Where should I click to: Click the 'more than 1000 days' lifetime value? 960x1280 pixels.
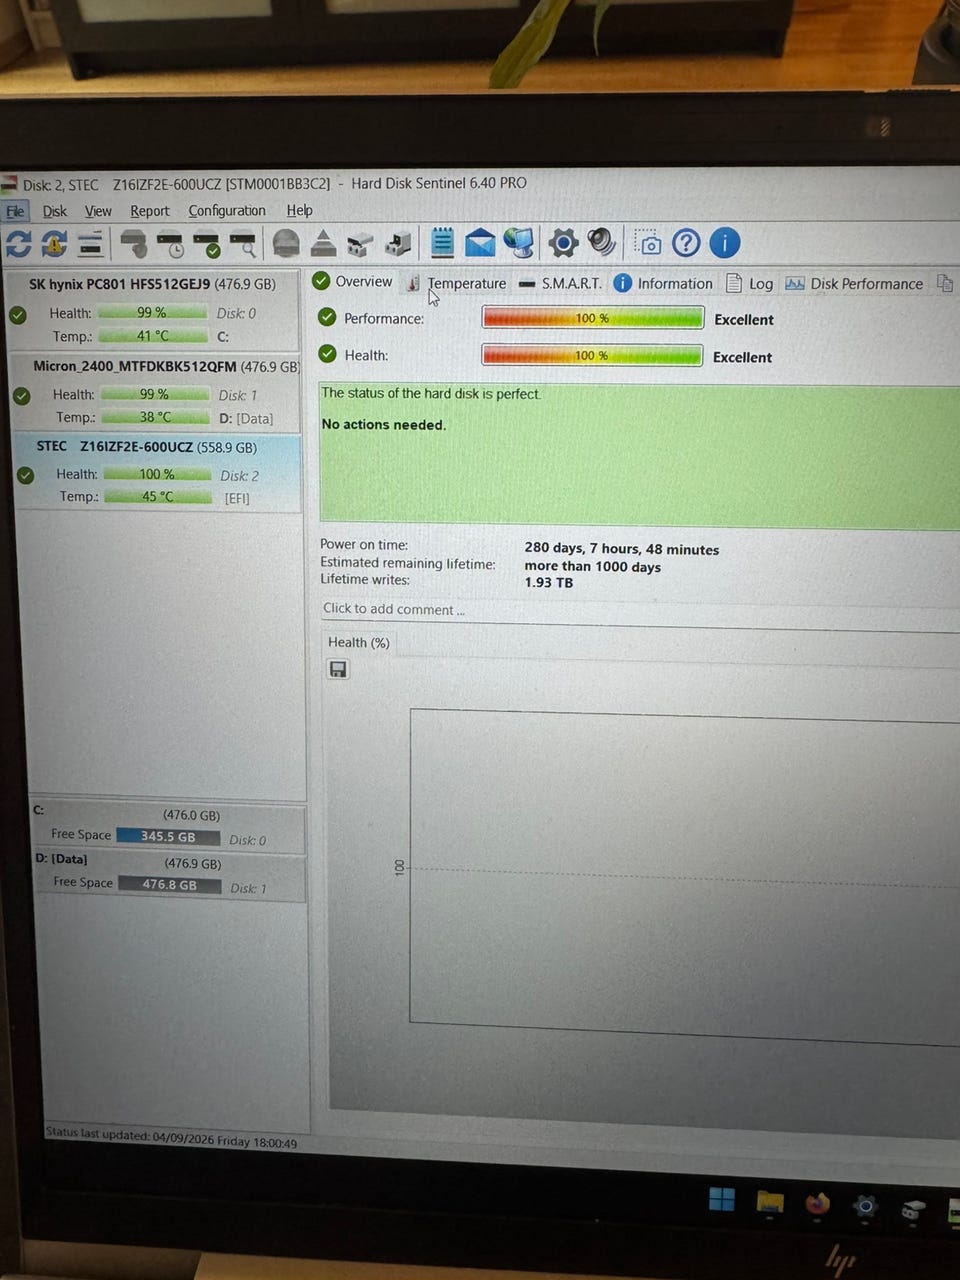tap(593, 567)
